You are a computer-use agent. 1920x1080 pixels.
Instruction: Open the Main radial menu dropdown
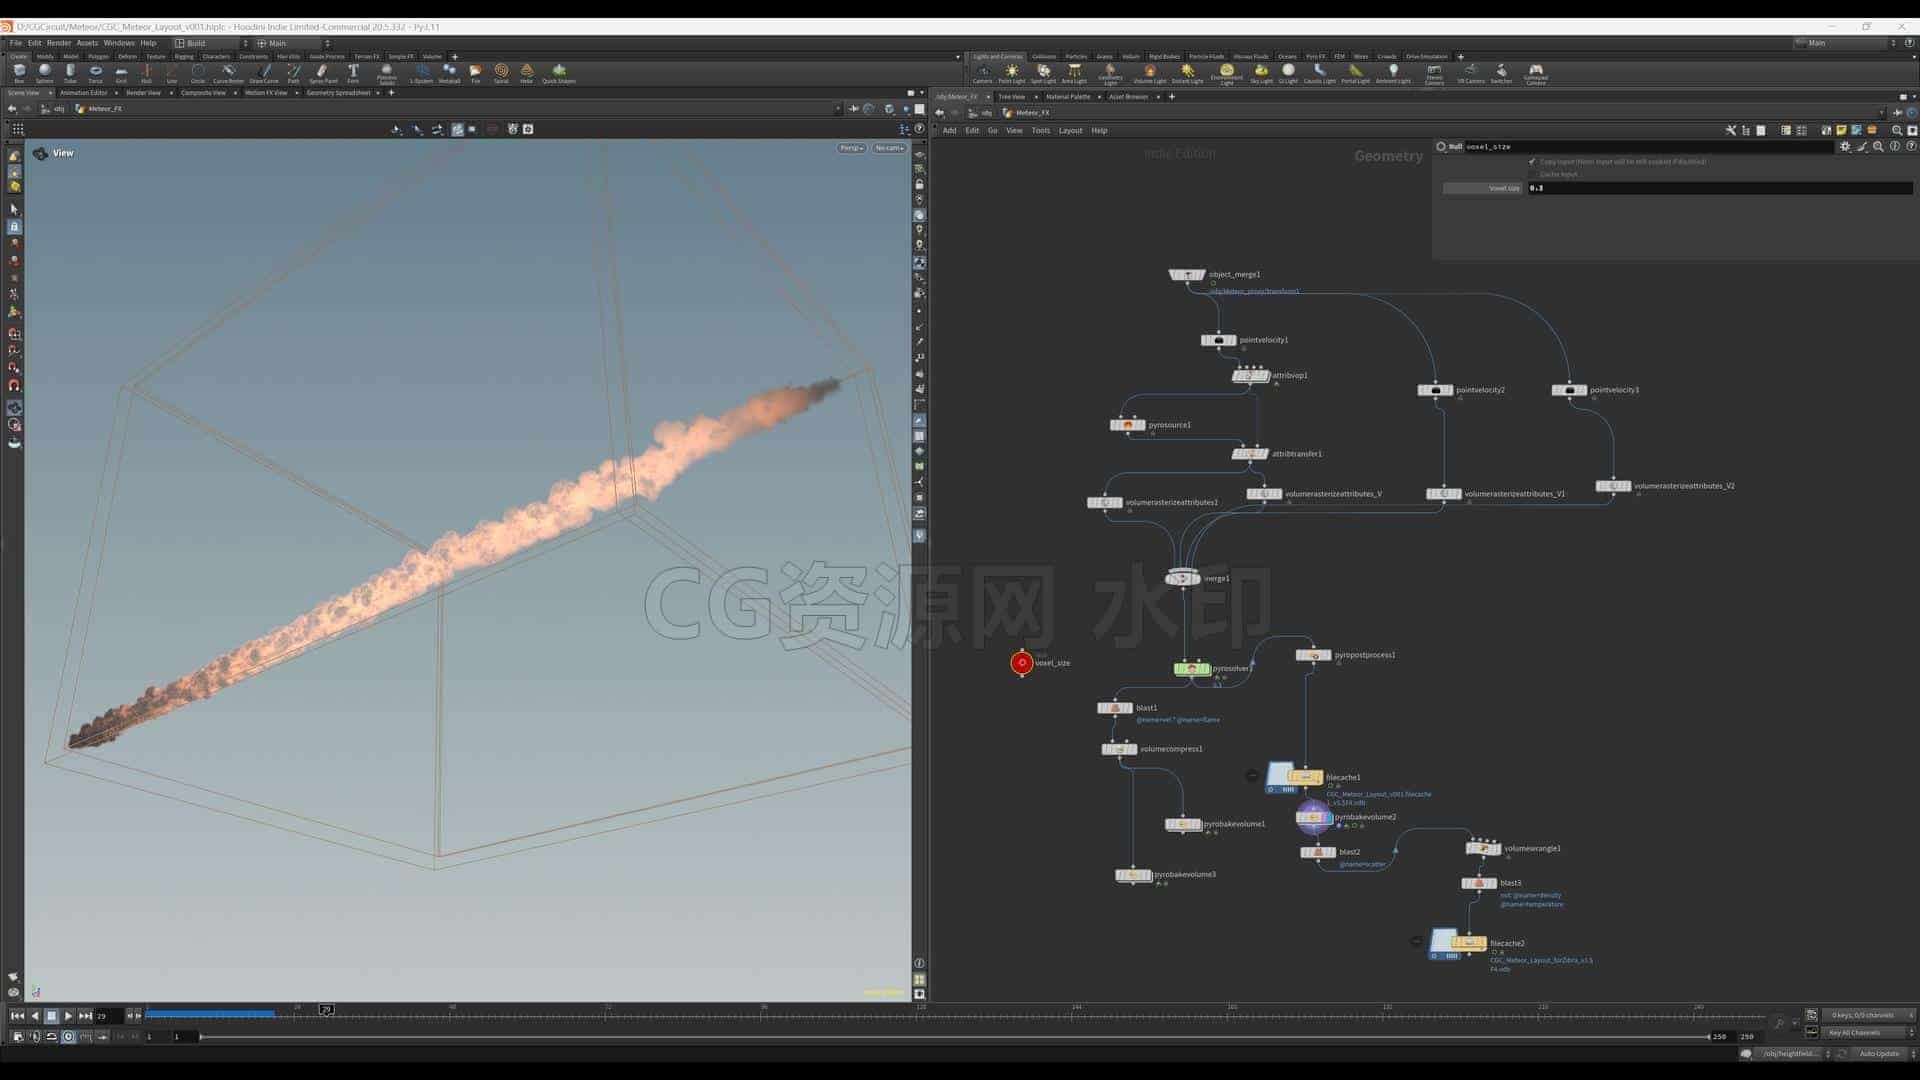pos(293,43)
